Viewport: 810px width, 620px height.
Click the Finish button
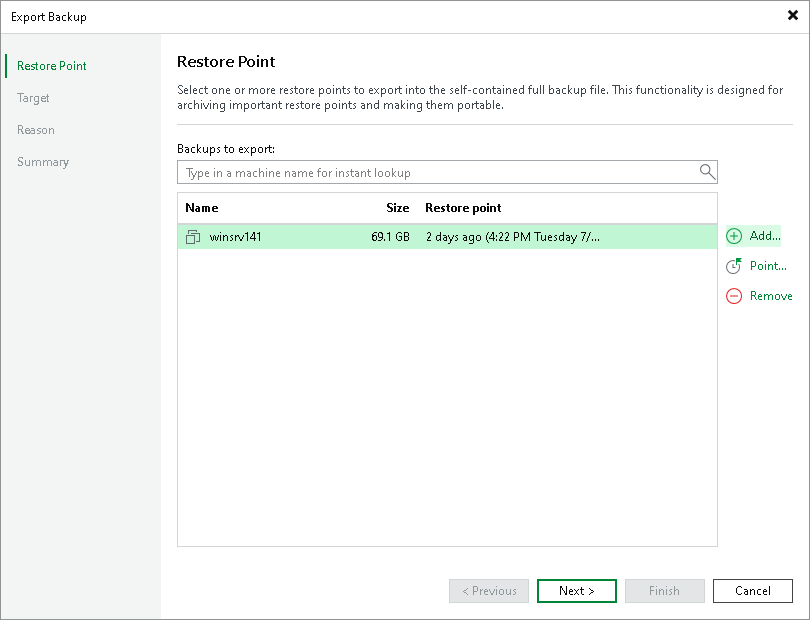click(x=664, y=591)
